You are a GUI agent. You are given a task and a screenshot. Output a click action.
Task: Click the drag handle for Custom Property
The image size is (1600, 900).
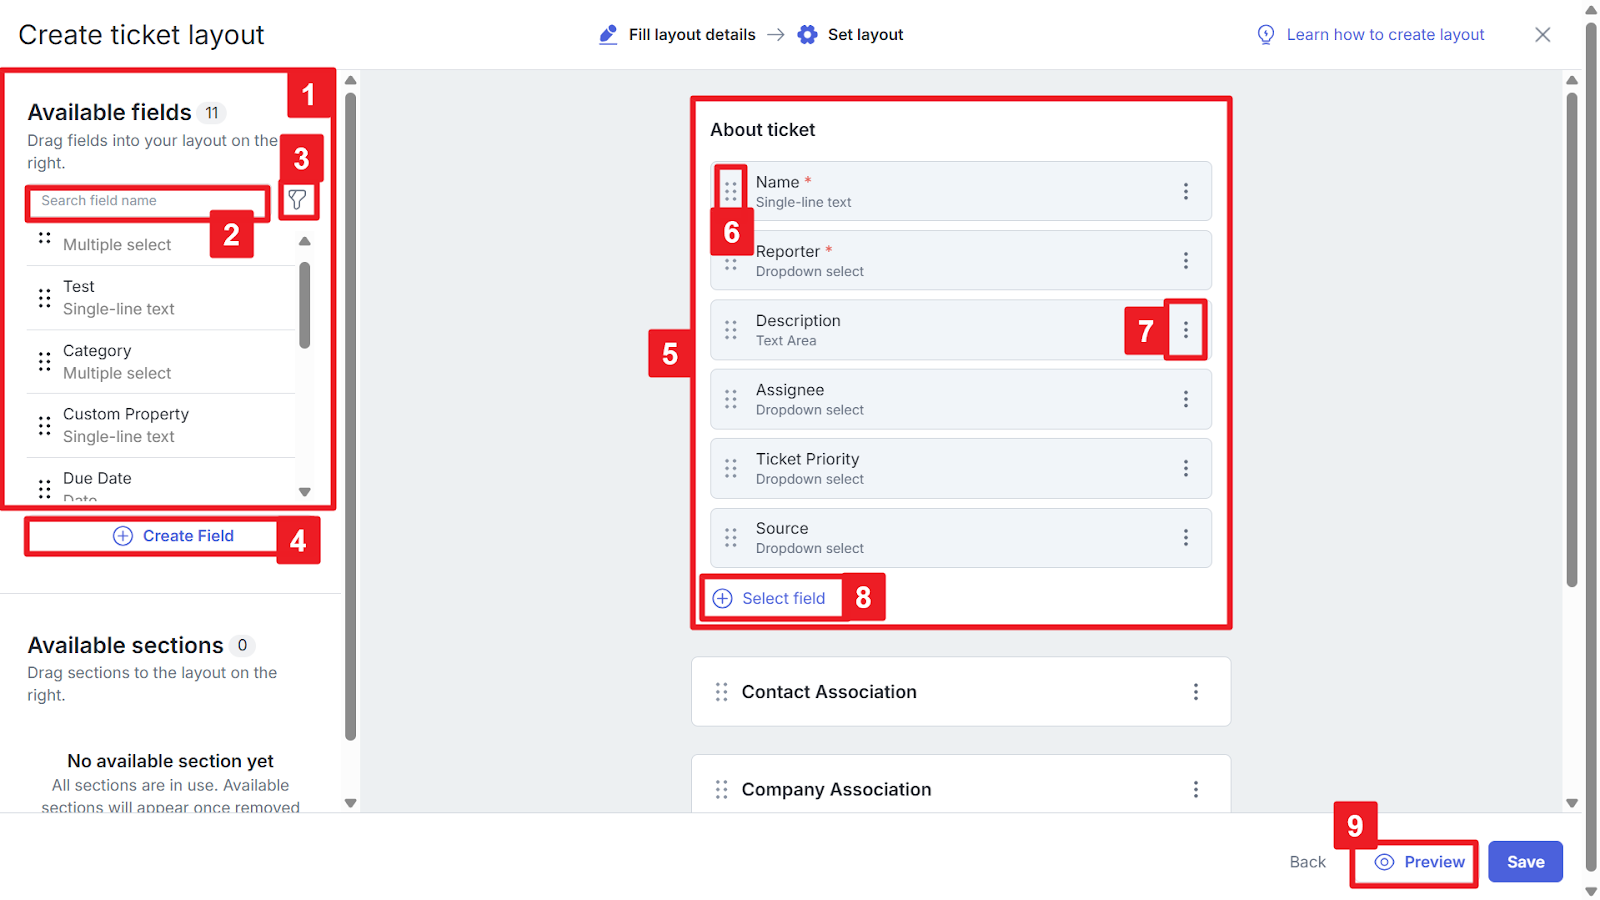tap(44, 425)
